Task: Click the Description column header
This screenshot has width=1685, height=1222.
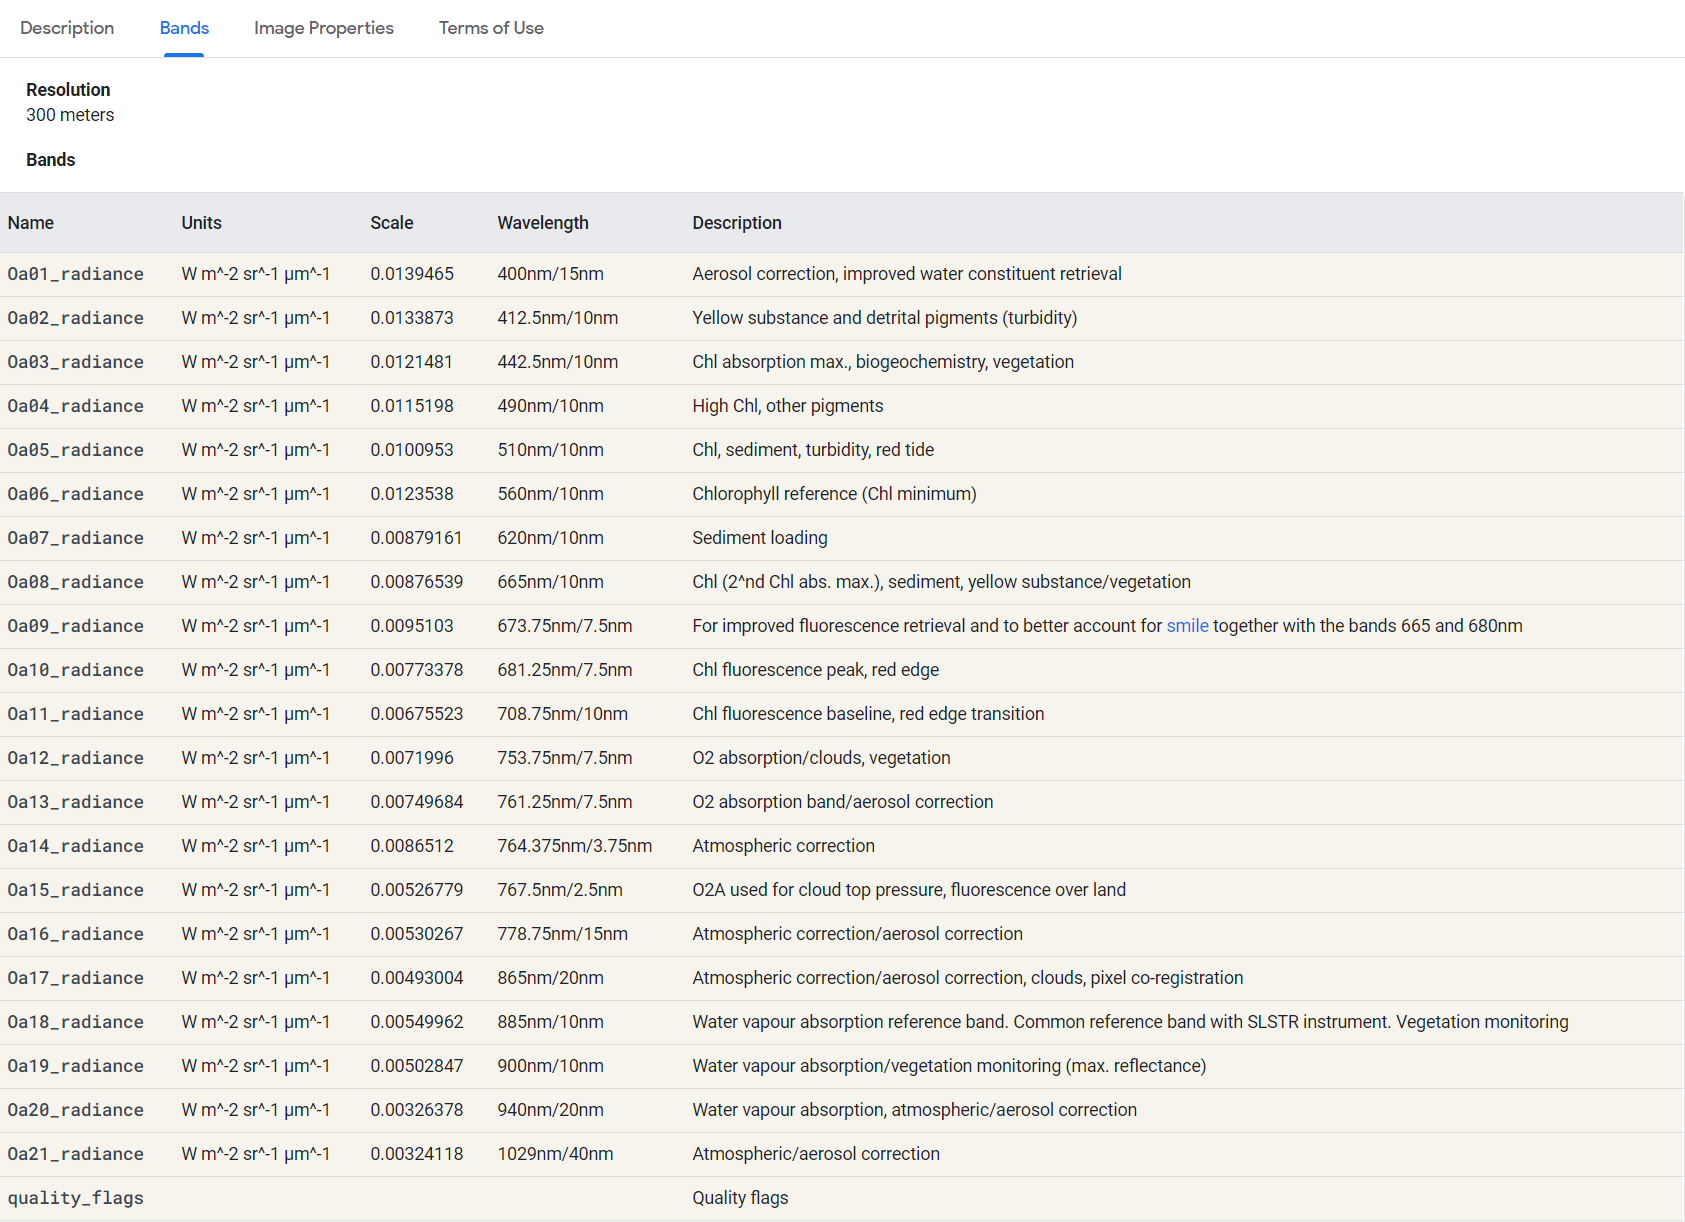Action: click(x=736, y=223)
